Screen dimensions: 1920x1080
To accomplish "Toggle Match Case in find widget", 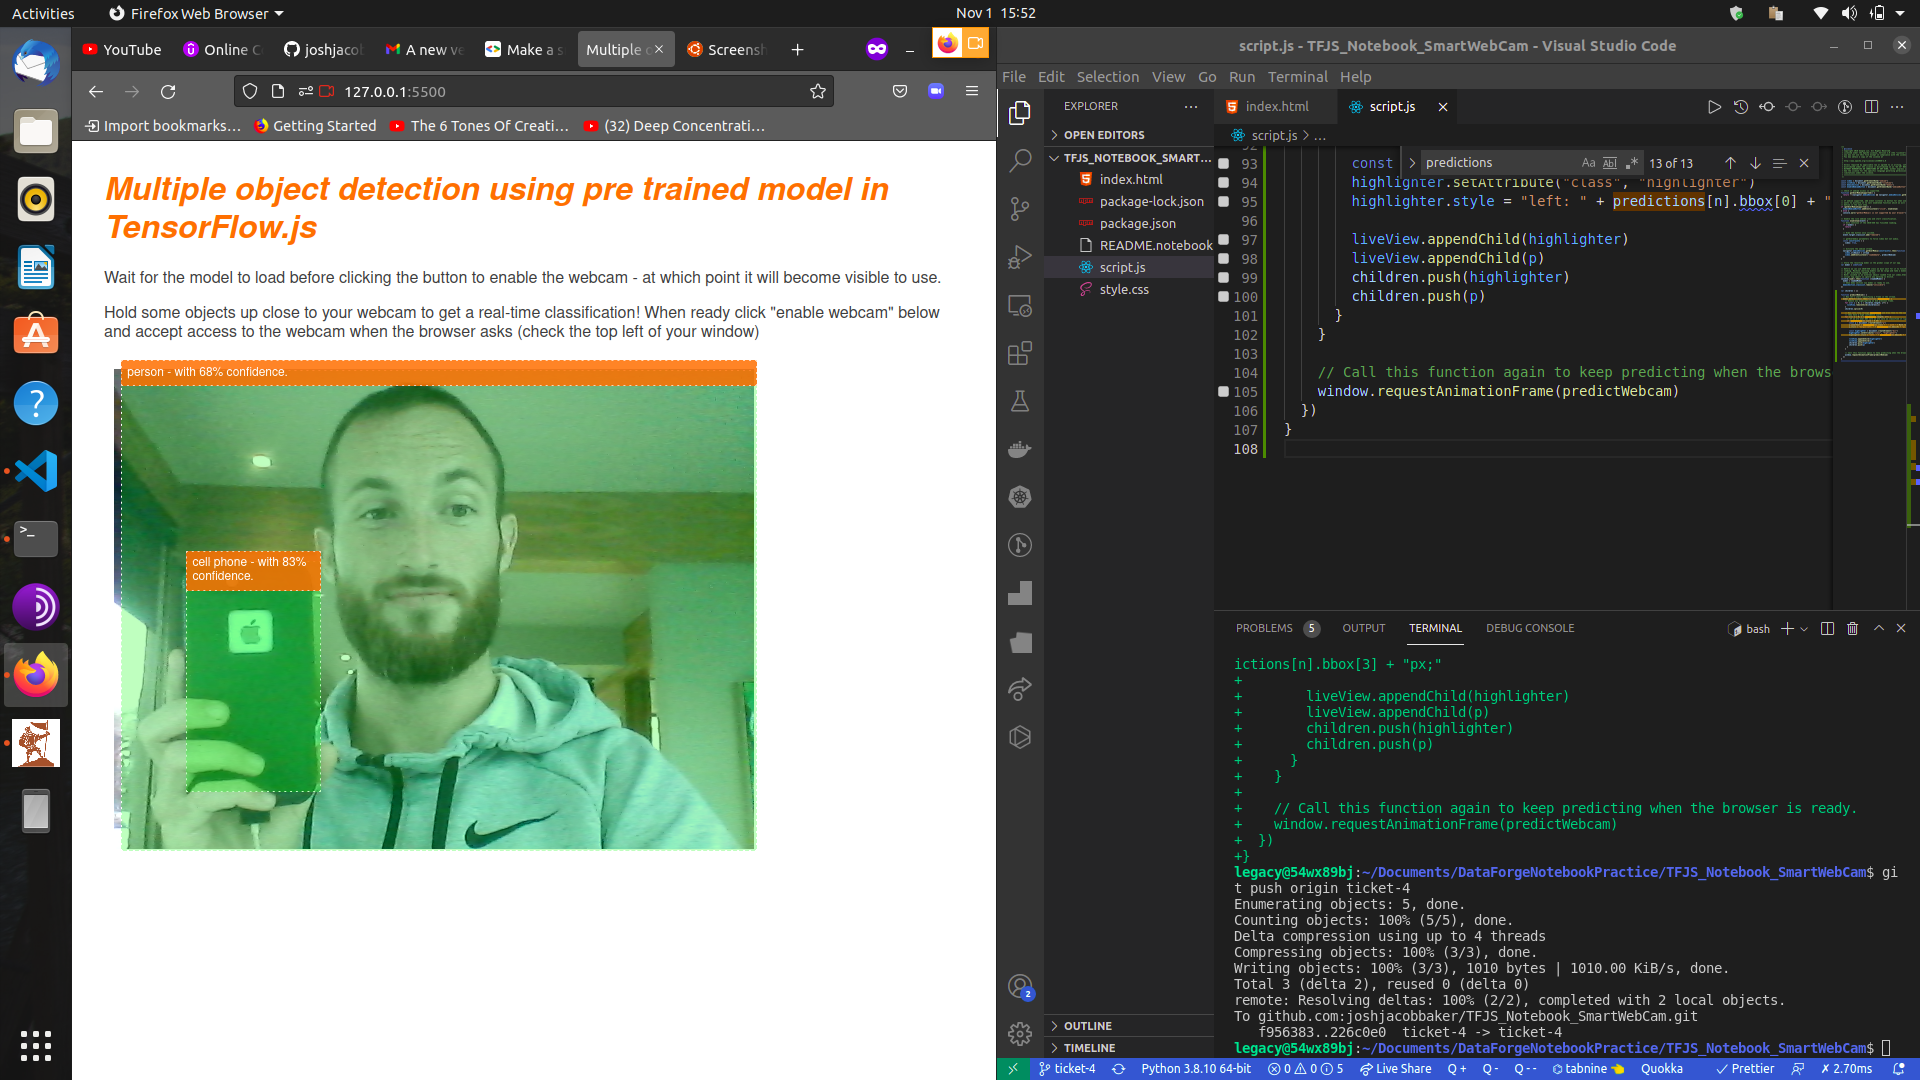I will click(x=1588, y=163).
